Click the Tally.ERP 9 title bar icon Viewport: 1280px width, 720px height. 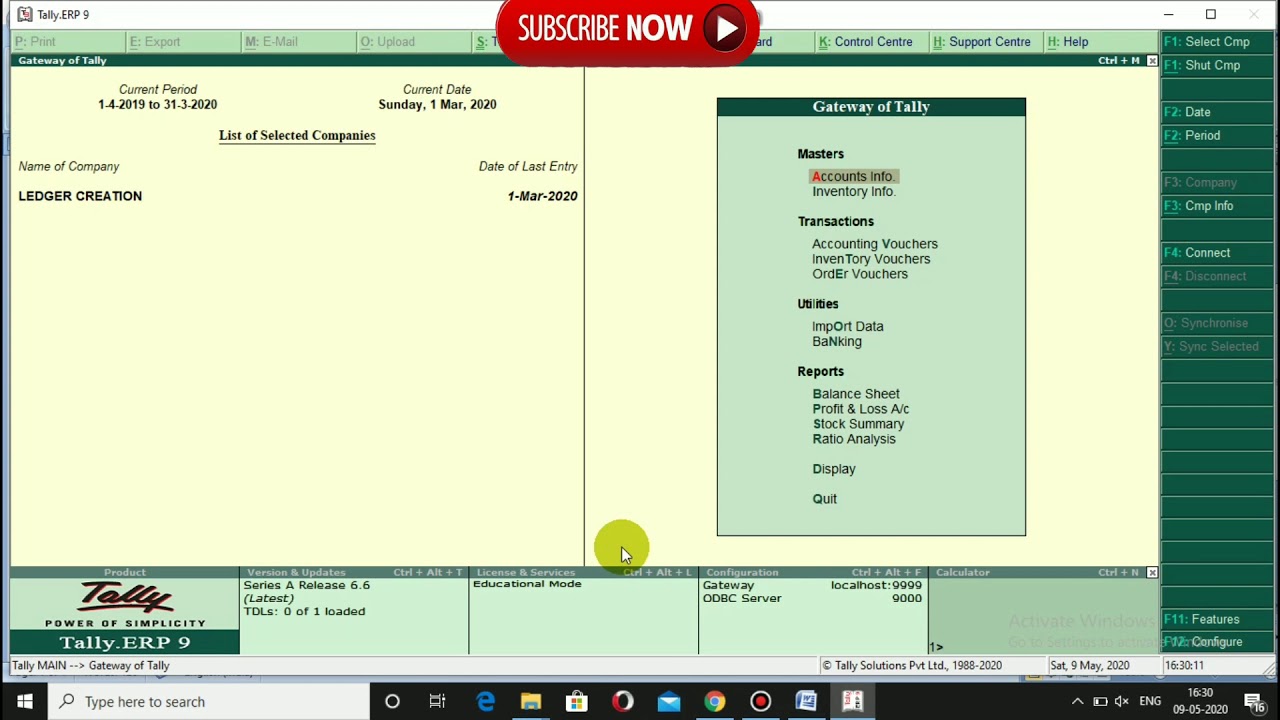[24, 15]
